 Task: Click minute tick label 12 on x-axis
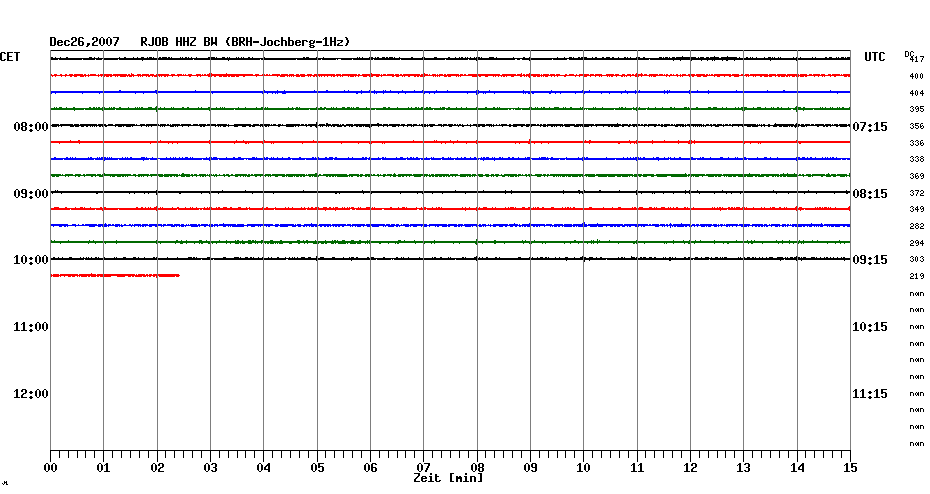[x=690, y=468]
